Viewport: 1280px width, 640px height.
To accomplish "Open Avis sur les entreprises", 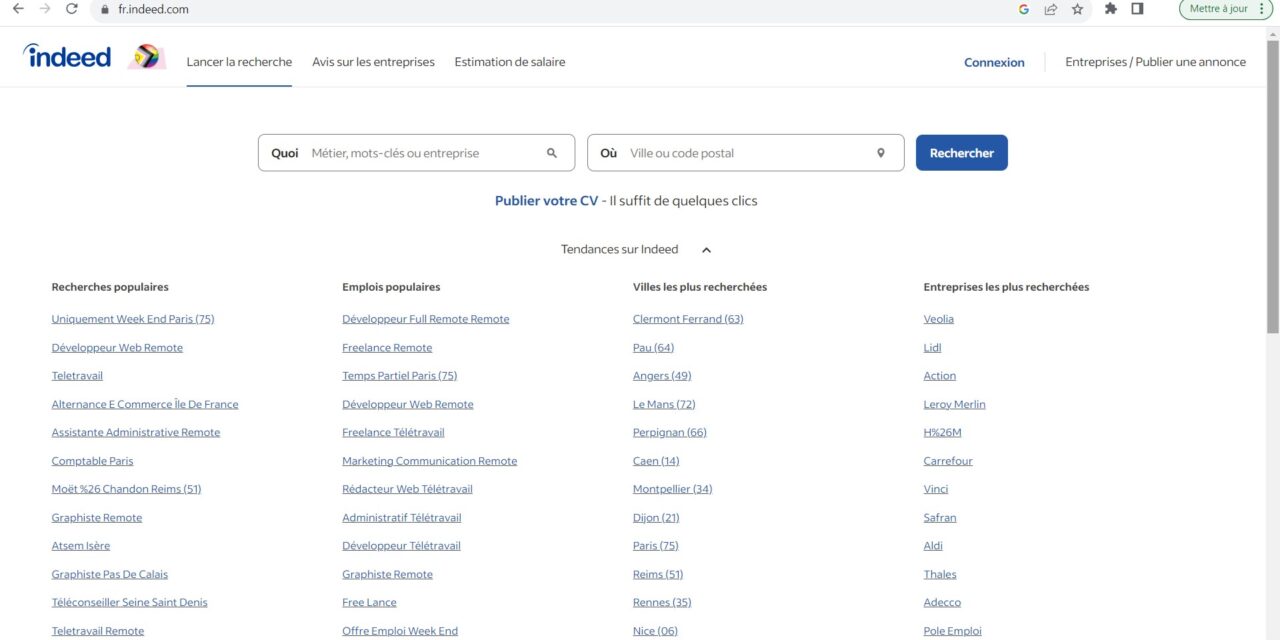I will [373, 62].
